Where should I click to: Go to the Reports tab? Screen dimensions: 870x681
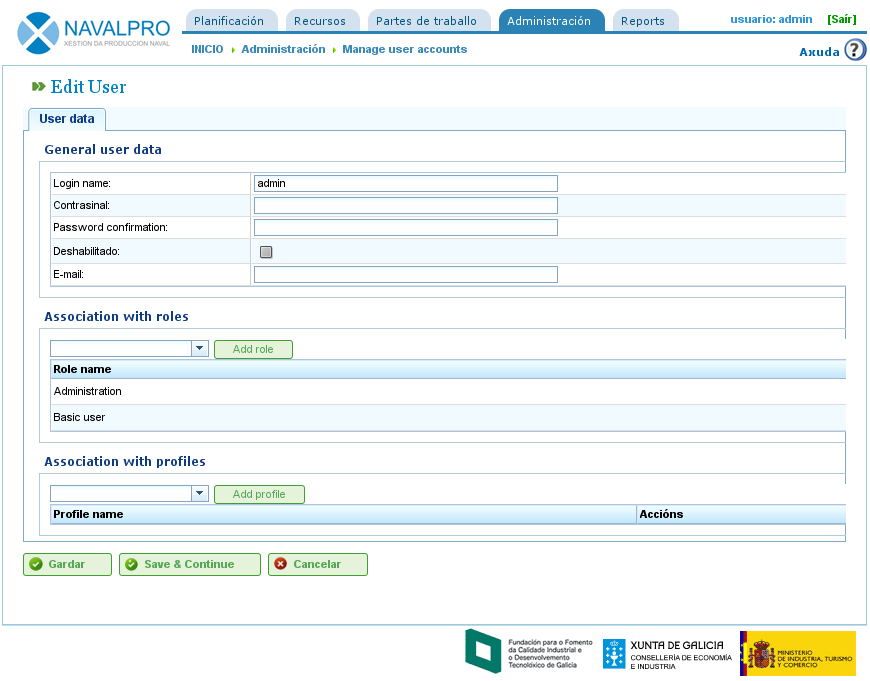642,21
